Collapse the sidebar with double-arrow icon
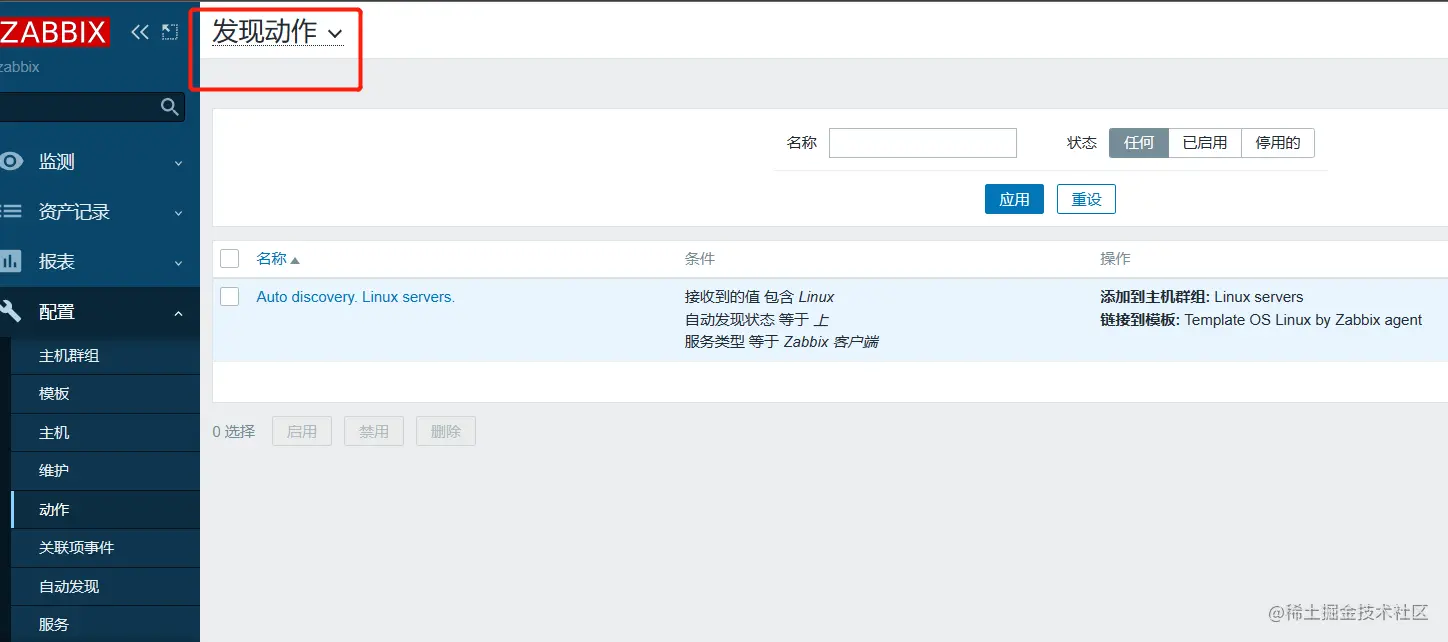Viewport: 1448px width, 642px height. click(x=140, y=32)
